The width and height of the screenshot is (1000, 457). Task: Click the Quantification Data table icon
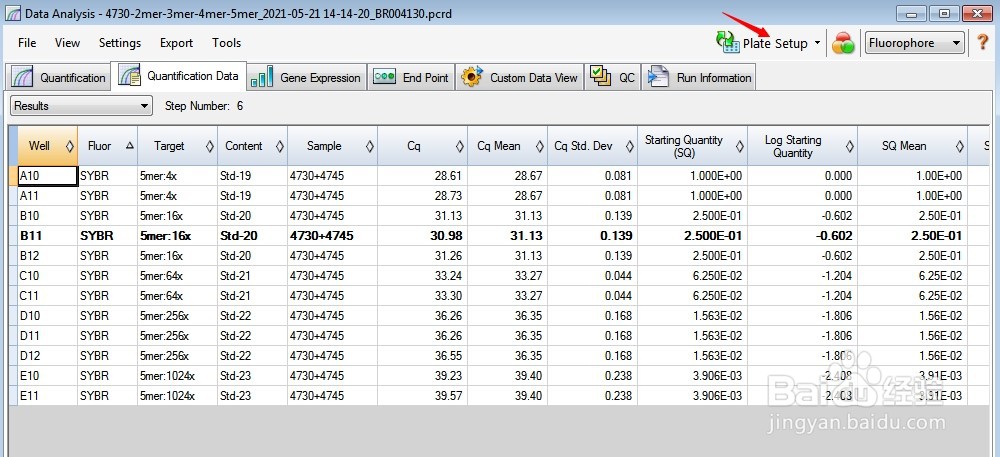click(129, 75)
